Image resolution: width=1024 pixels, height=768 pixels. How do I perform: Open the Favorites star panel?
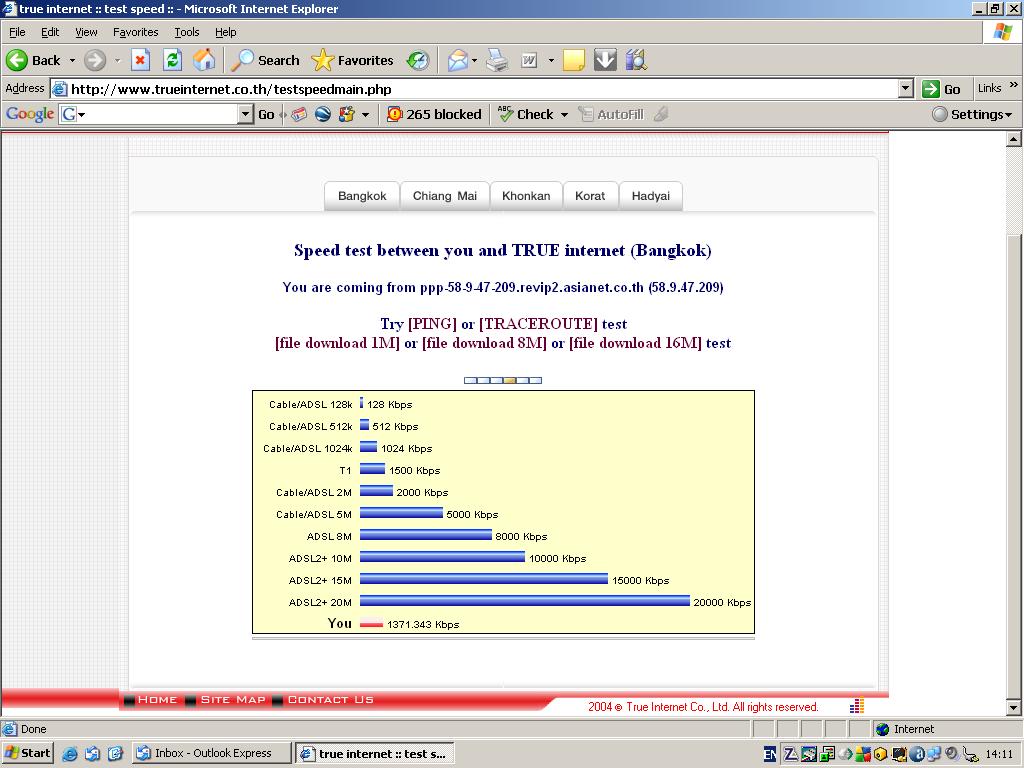[353, 61]
